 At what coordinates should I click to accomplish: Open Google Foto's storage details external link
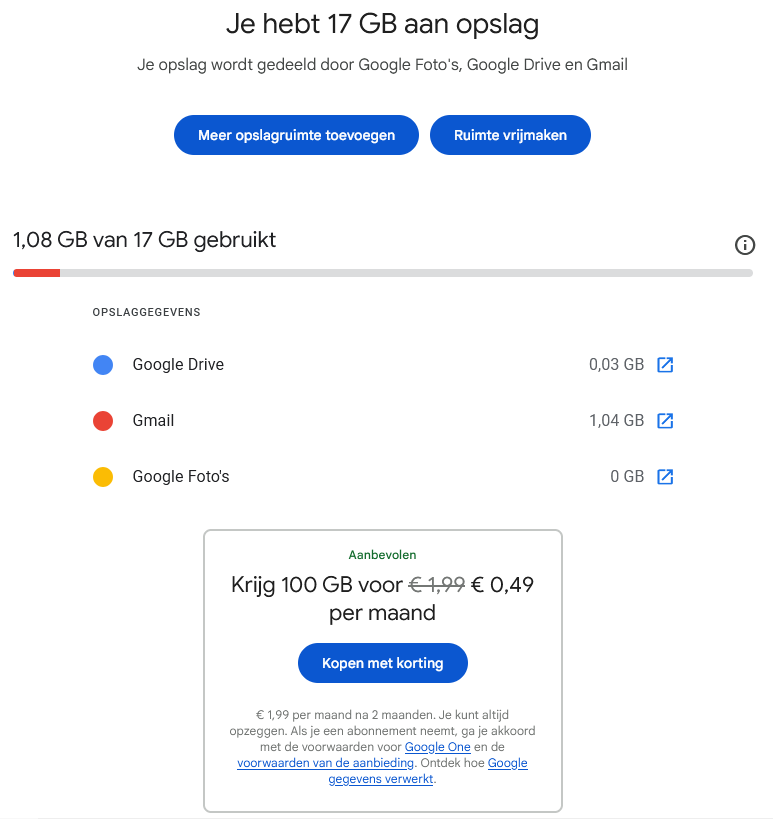pyautogui.click(x=665, y=476)
